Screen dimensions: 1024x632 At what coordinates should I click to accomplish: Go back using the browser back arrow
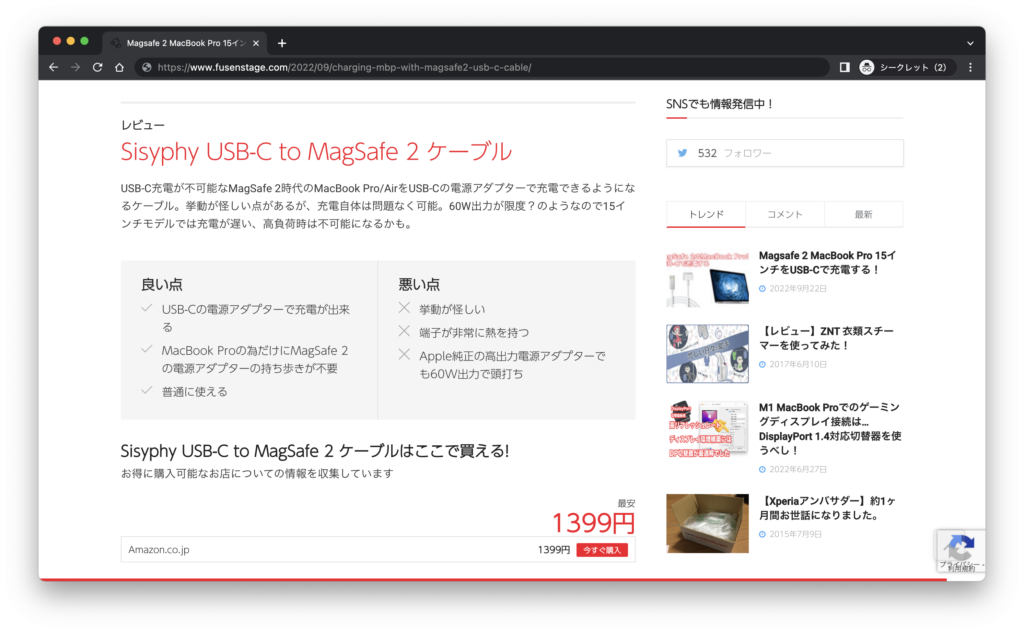click(x=54, y=67)
